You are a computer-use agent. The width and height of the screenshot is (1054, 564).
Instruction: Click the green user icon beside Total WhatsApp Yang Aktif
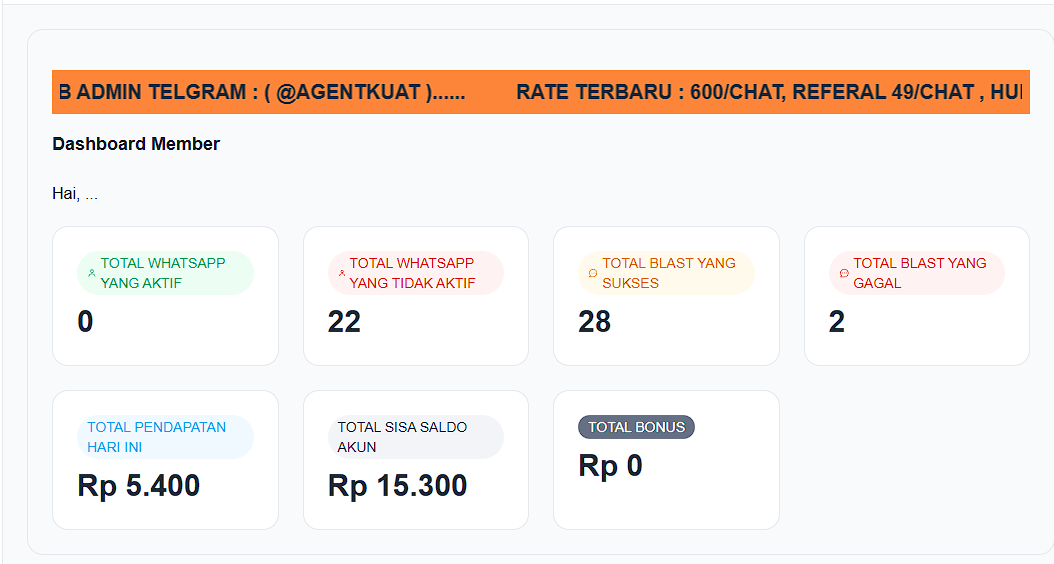[x=92, y=273]
